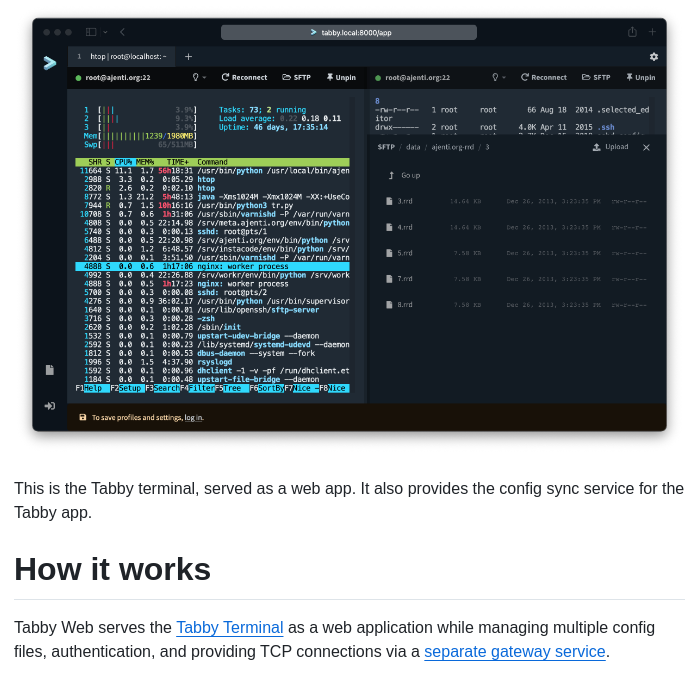The height and width of the screenshot is (675, 694).
Task: Select the -zsh process row
Action: pos(212,319)
